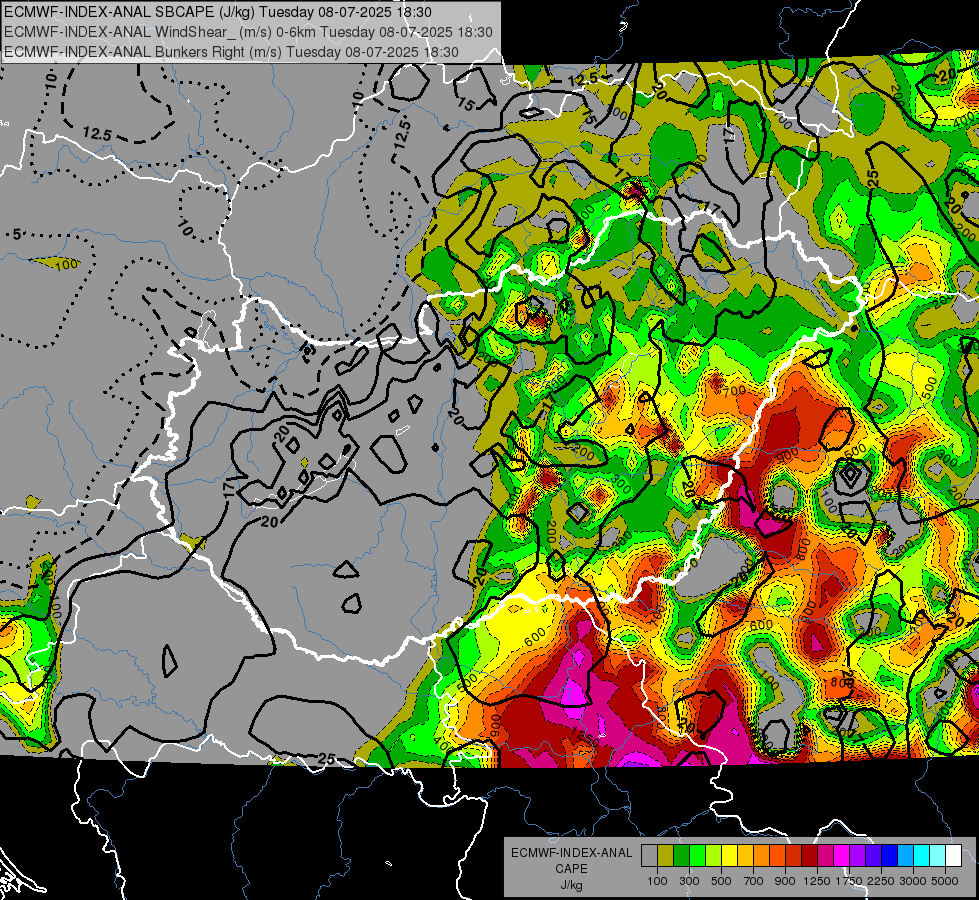Click the pure blue legend swatch
Image resolution: width=979 pixels, height=900 pixels.
coord(890,855)
